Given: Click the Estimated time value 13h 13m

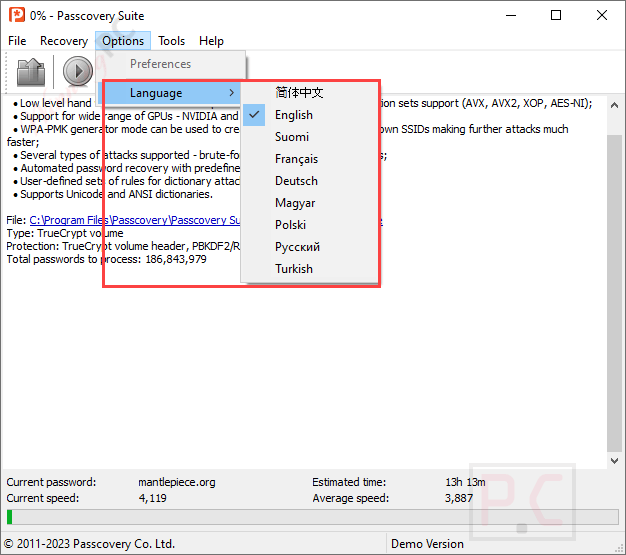Looking at the screenshot, I should 466,482.
